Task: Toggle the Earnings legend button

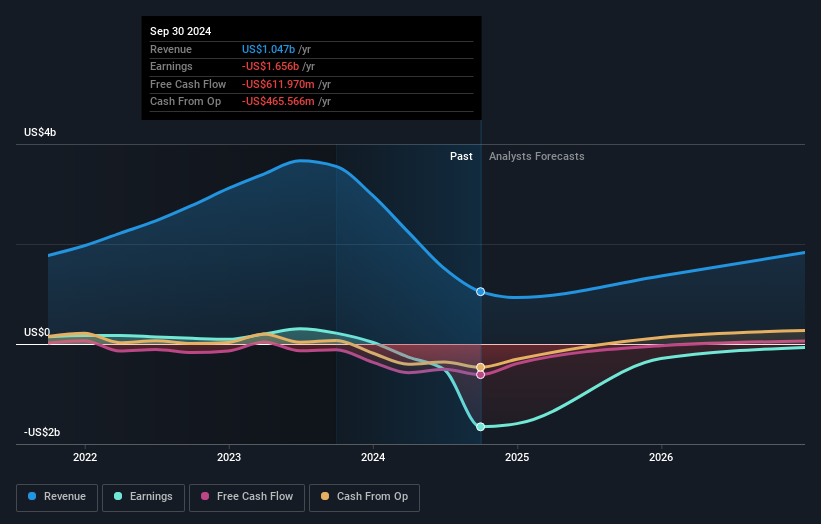Action: click(143, 497)
